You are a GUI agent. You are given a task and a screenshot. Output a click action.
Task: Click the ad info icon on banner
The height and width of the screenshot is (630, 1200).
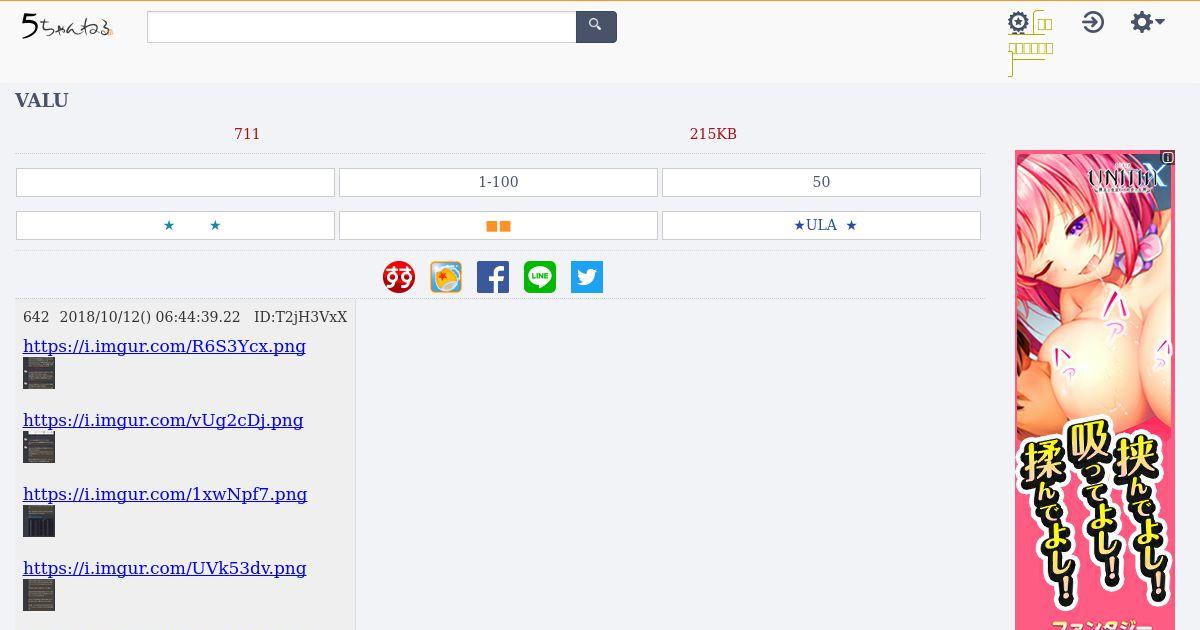tap(1167, 157)
